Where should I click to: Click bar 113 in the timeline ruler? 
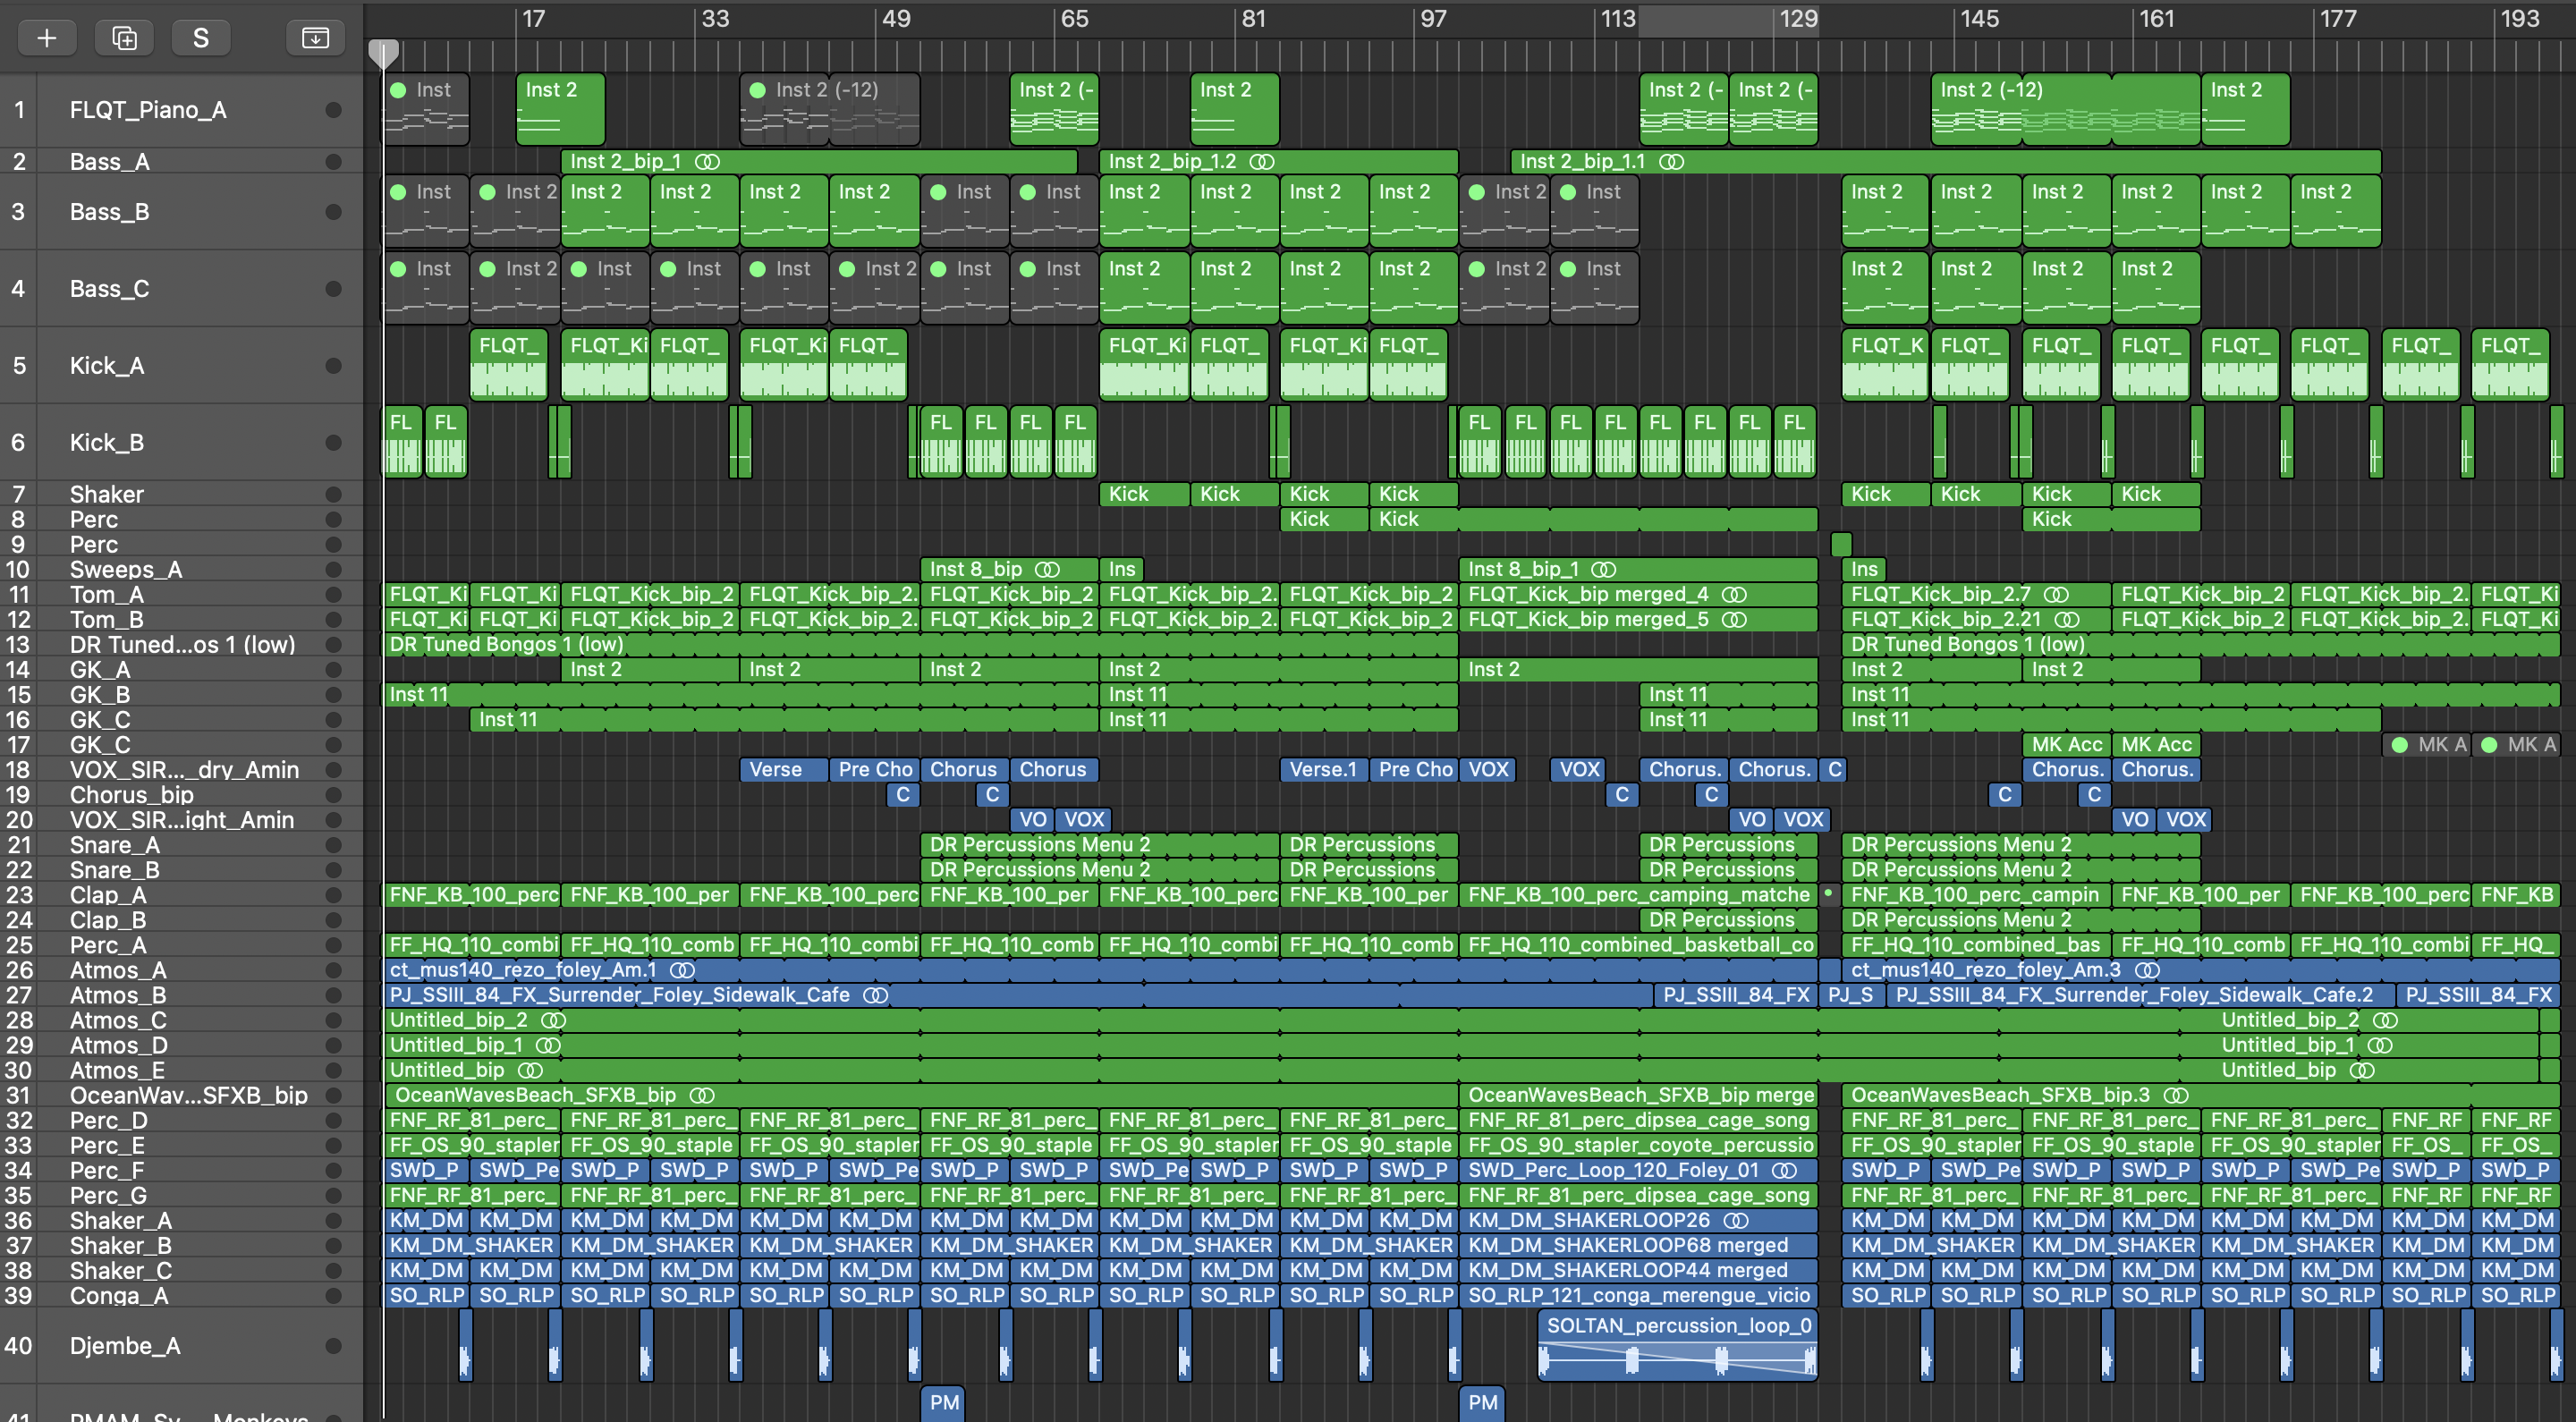1617,19
